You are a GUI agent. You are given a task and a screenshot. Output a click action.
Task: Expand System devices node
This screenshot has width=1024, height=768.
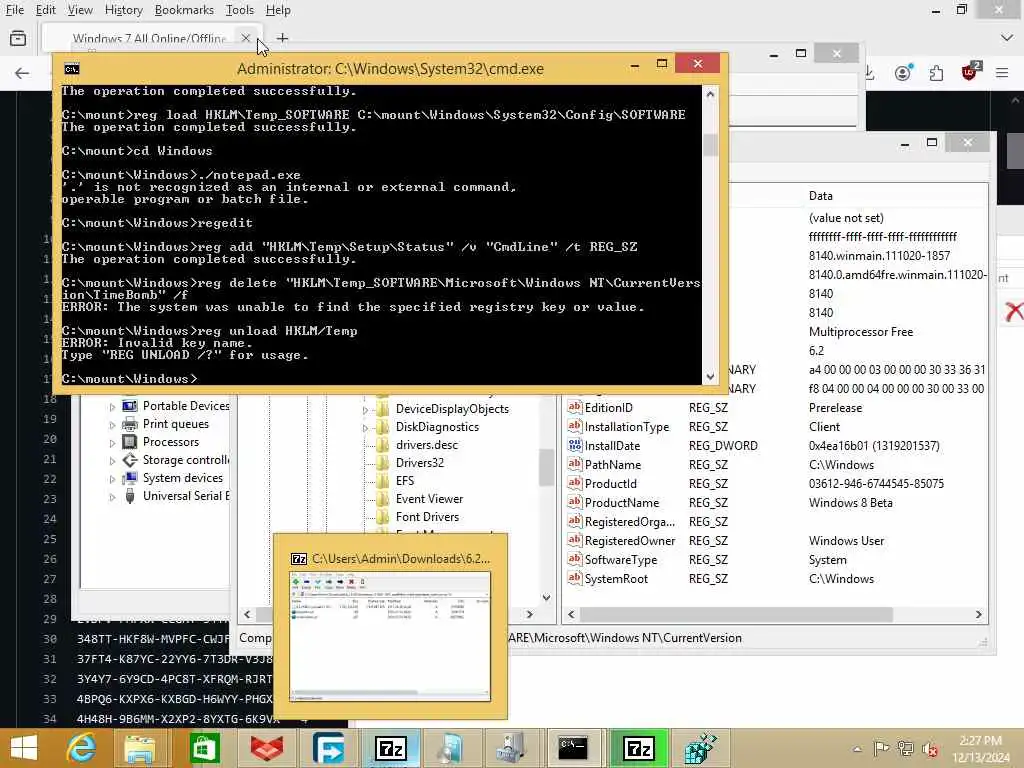tap(112, 479)
